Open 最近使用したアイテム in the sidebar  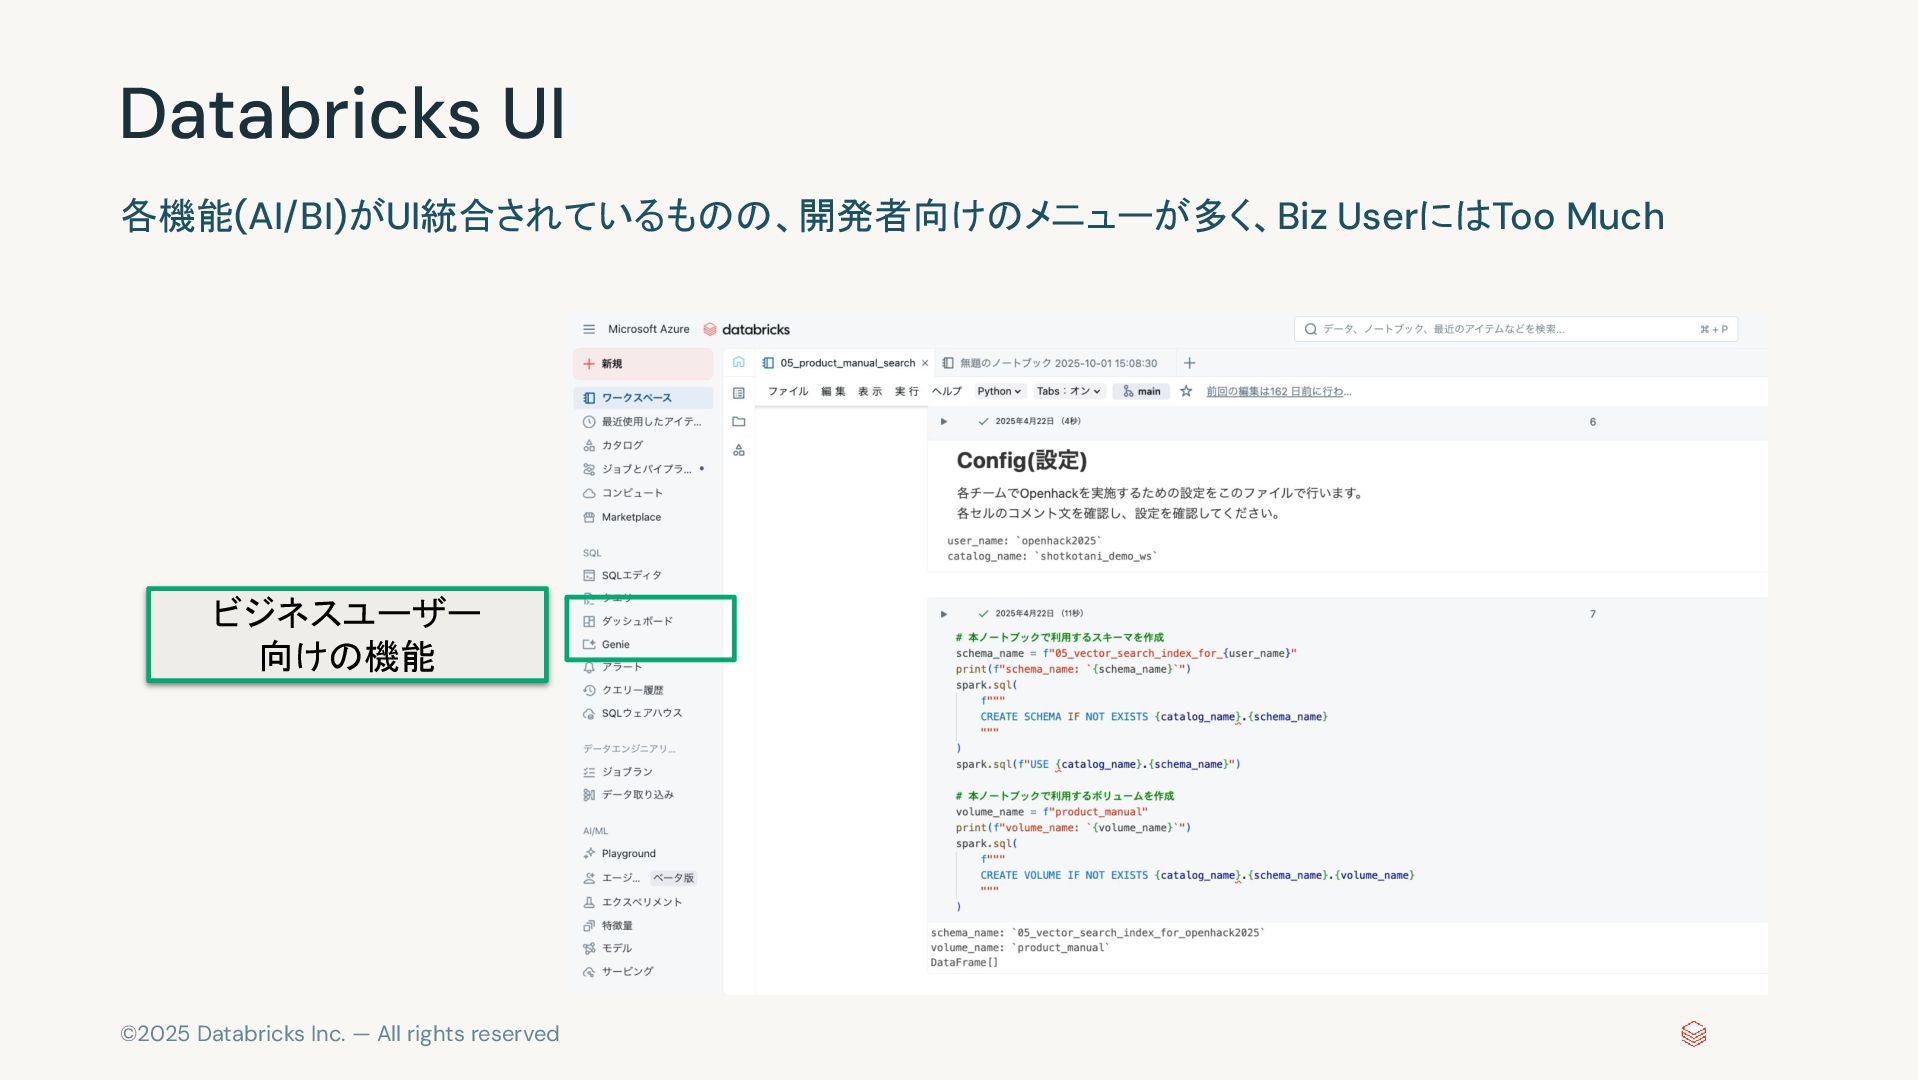pyautogui.click(x=643, y=422)
